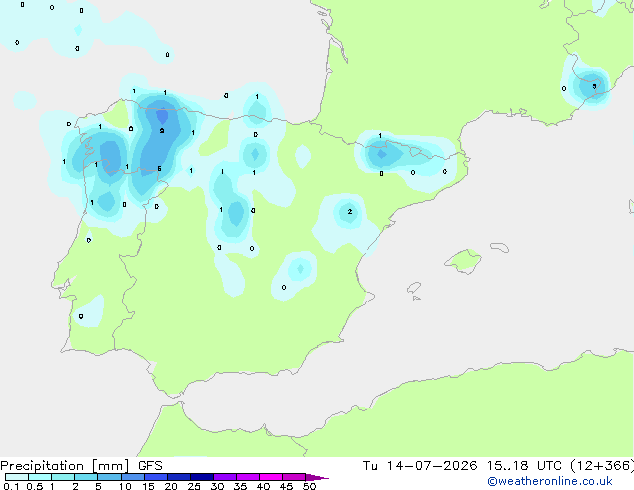Click the 25 legend scale label
The image size is (634, 490).
click(194, 486)
